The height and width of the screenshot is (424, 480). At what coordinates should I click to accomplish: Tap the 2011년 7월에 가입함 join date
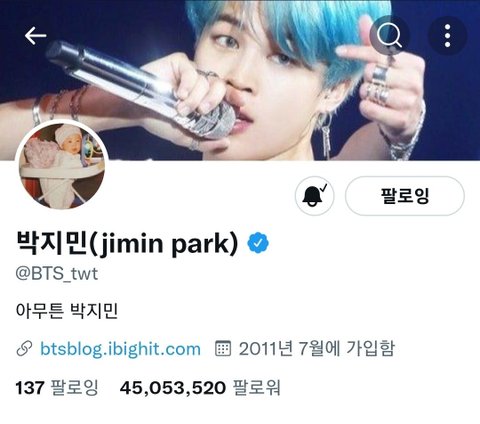coord(316,348)
